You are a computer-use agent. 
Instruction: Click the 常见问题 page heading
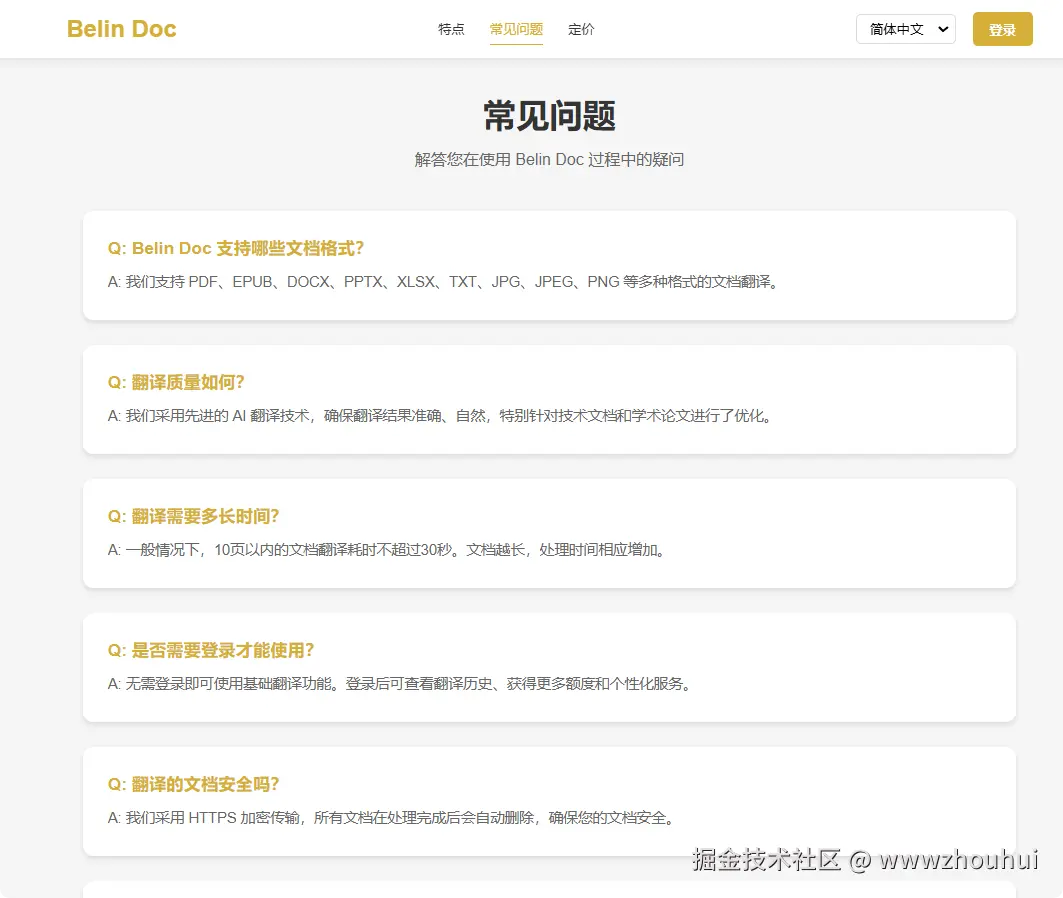point(549,116)
